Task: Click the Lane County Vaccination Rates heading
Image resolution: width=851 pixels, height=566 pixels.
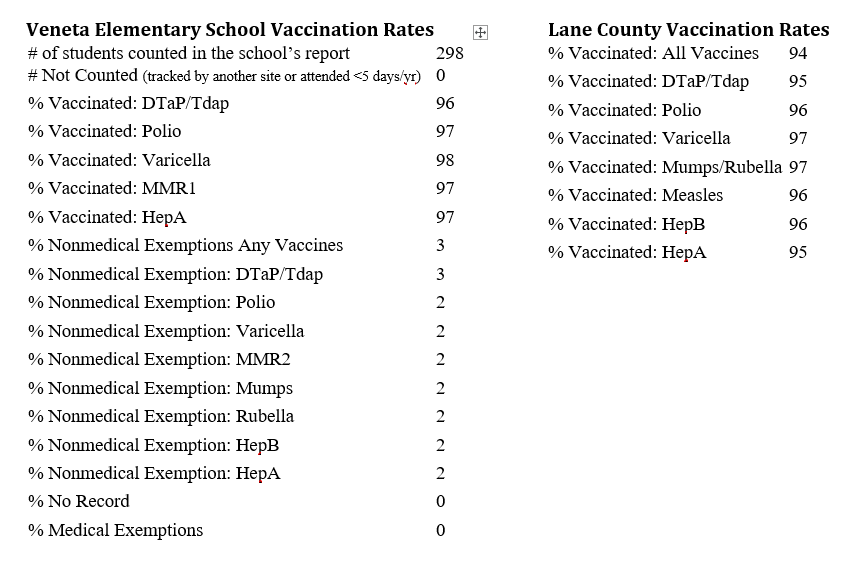Action: point(688,30)
